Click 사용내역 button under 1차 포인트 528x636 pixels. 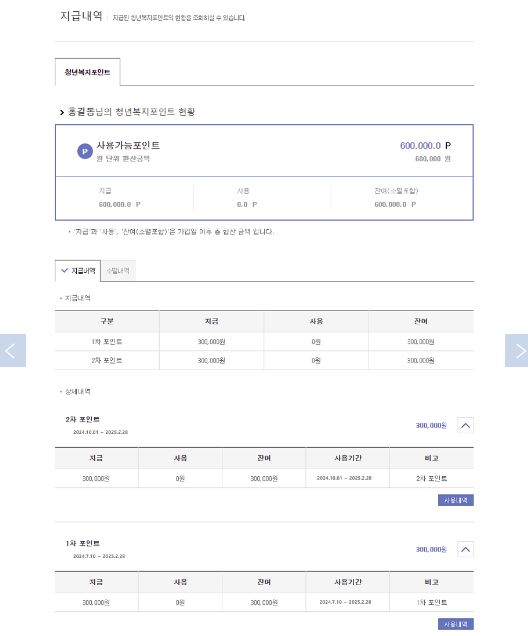pyautogui.click(x=455, y=624)
